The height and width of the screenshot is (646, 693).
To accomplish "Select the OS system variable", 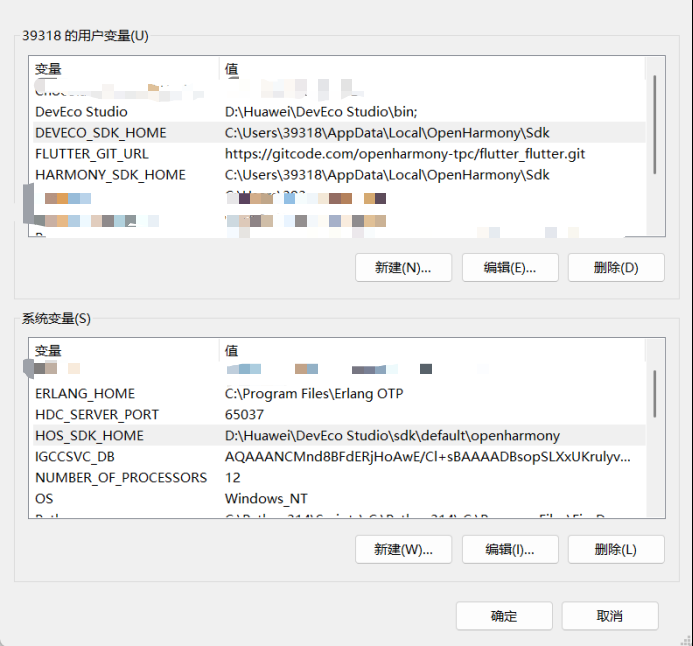I will (339, 498).
